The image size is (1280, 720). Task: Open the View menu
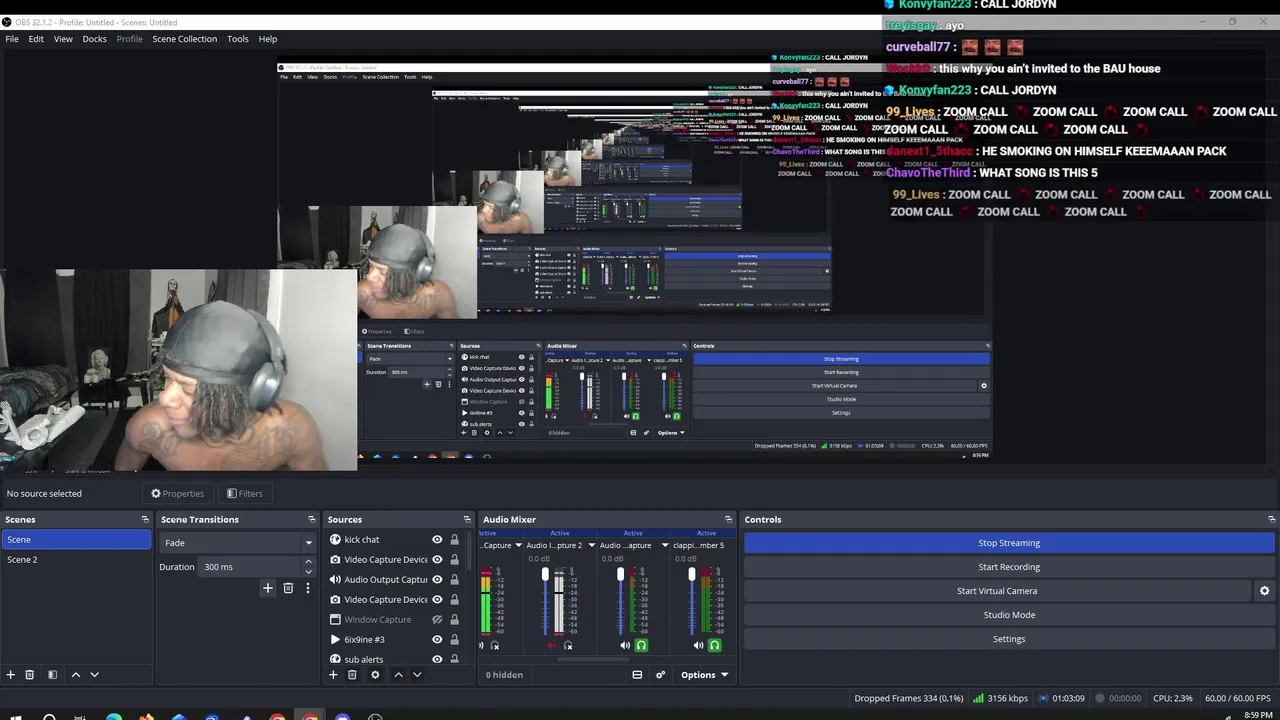pyautogui.click(x=63, y=39)
